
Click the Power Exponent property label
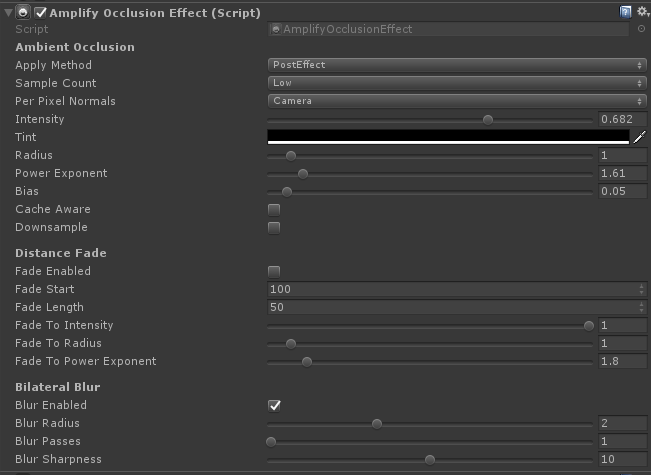click(x=61, y=173)
